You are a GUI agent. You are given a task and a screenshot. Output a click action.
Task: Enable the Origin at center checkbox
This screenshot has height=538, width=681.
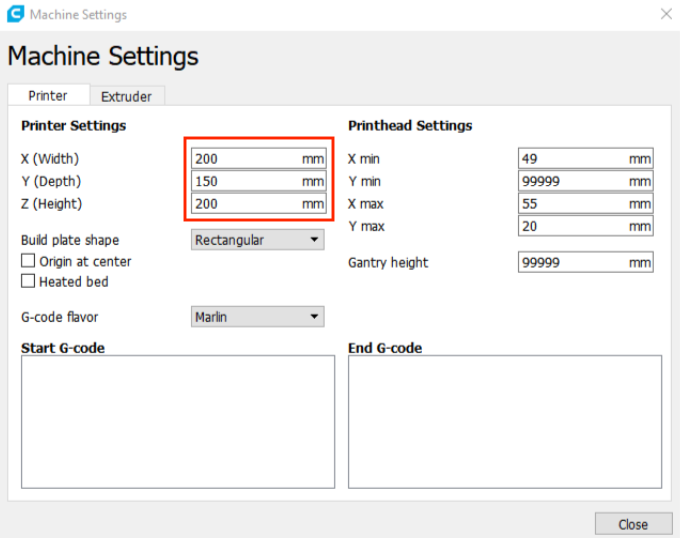[28, 261]
